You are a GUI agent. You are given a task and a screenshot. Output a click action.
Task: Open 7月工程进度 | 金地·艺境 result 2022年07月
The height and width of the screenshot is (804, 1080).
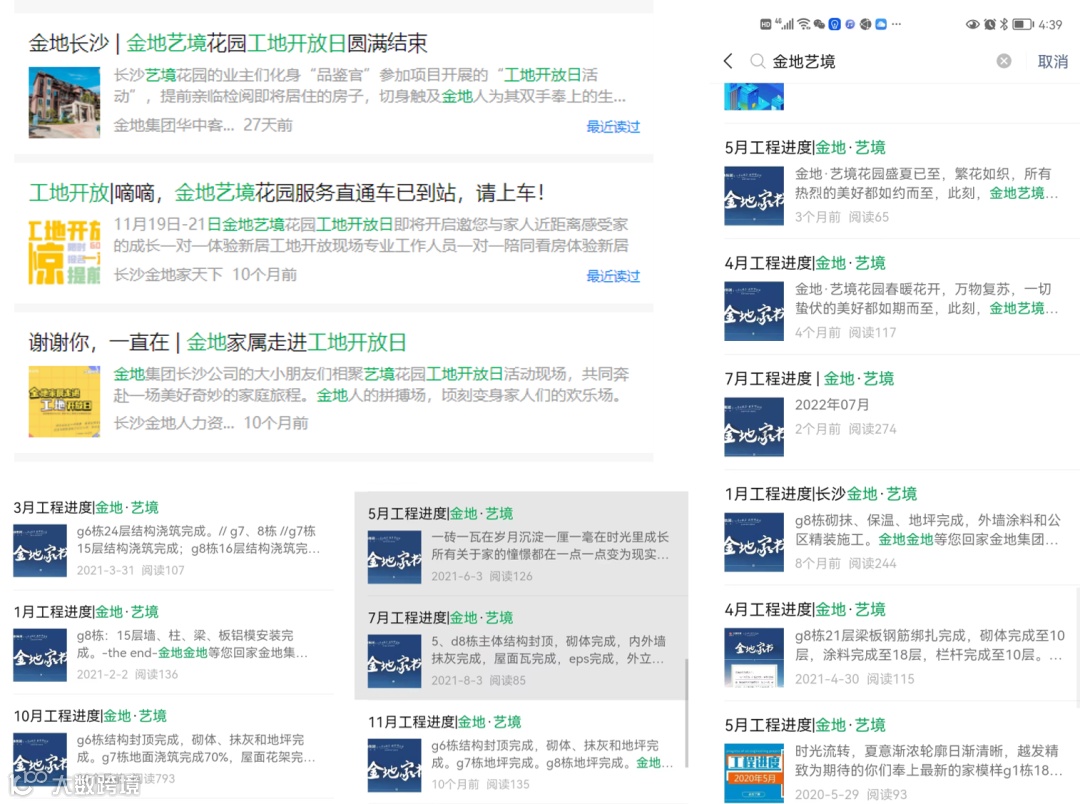809,378
